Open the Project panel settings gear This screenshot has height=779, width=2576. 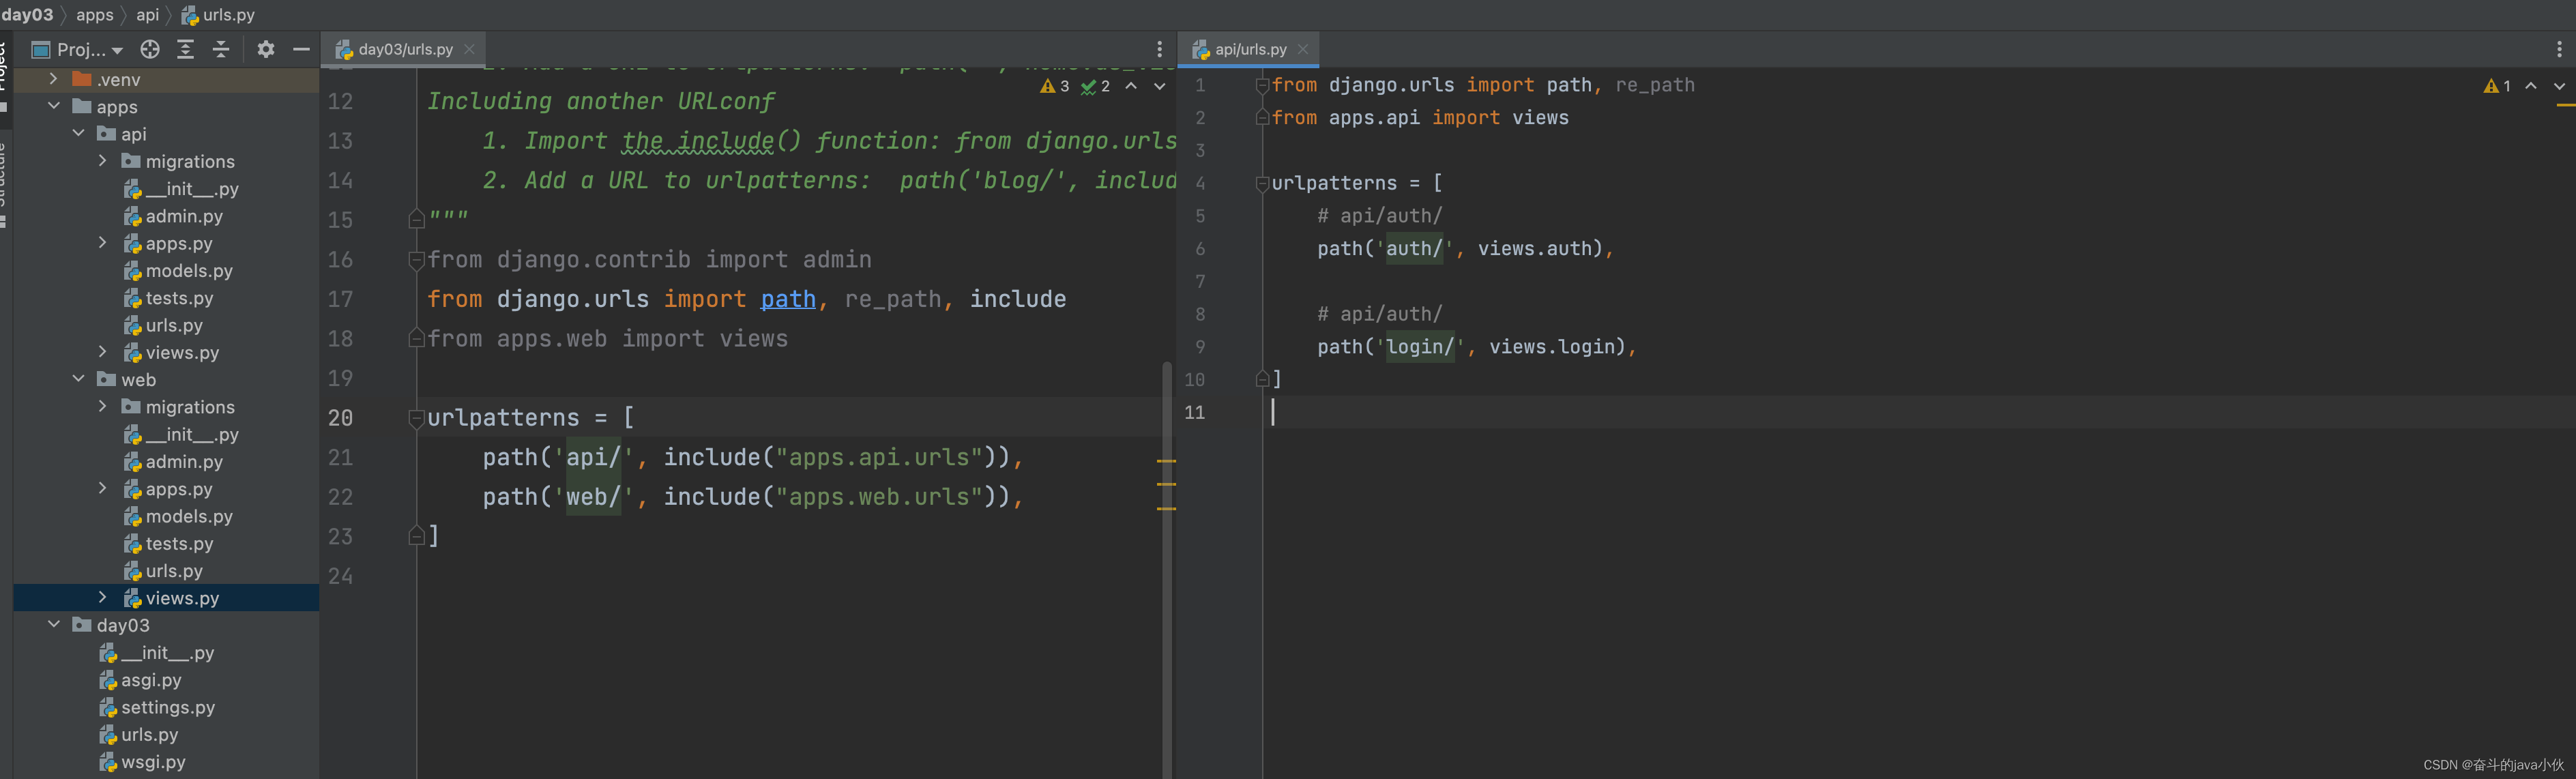(x=265, y=49)
